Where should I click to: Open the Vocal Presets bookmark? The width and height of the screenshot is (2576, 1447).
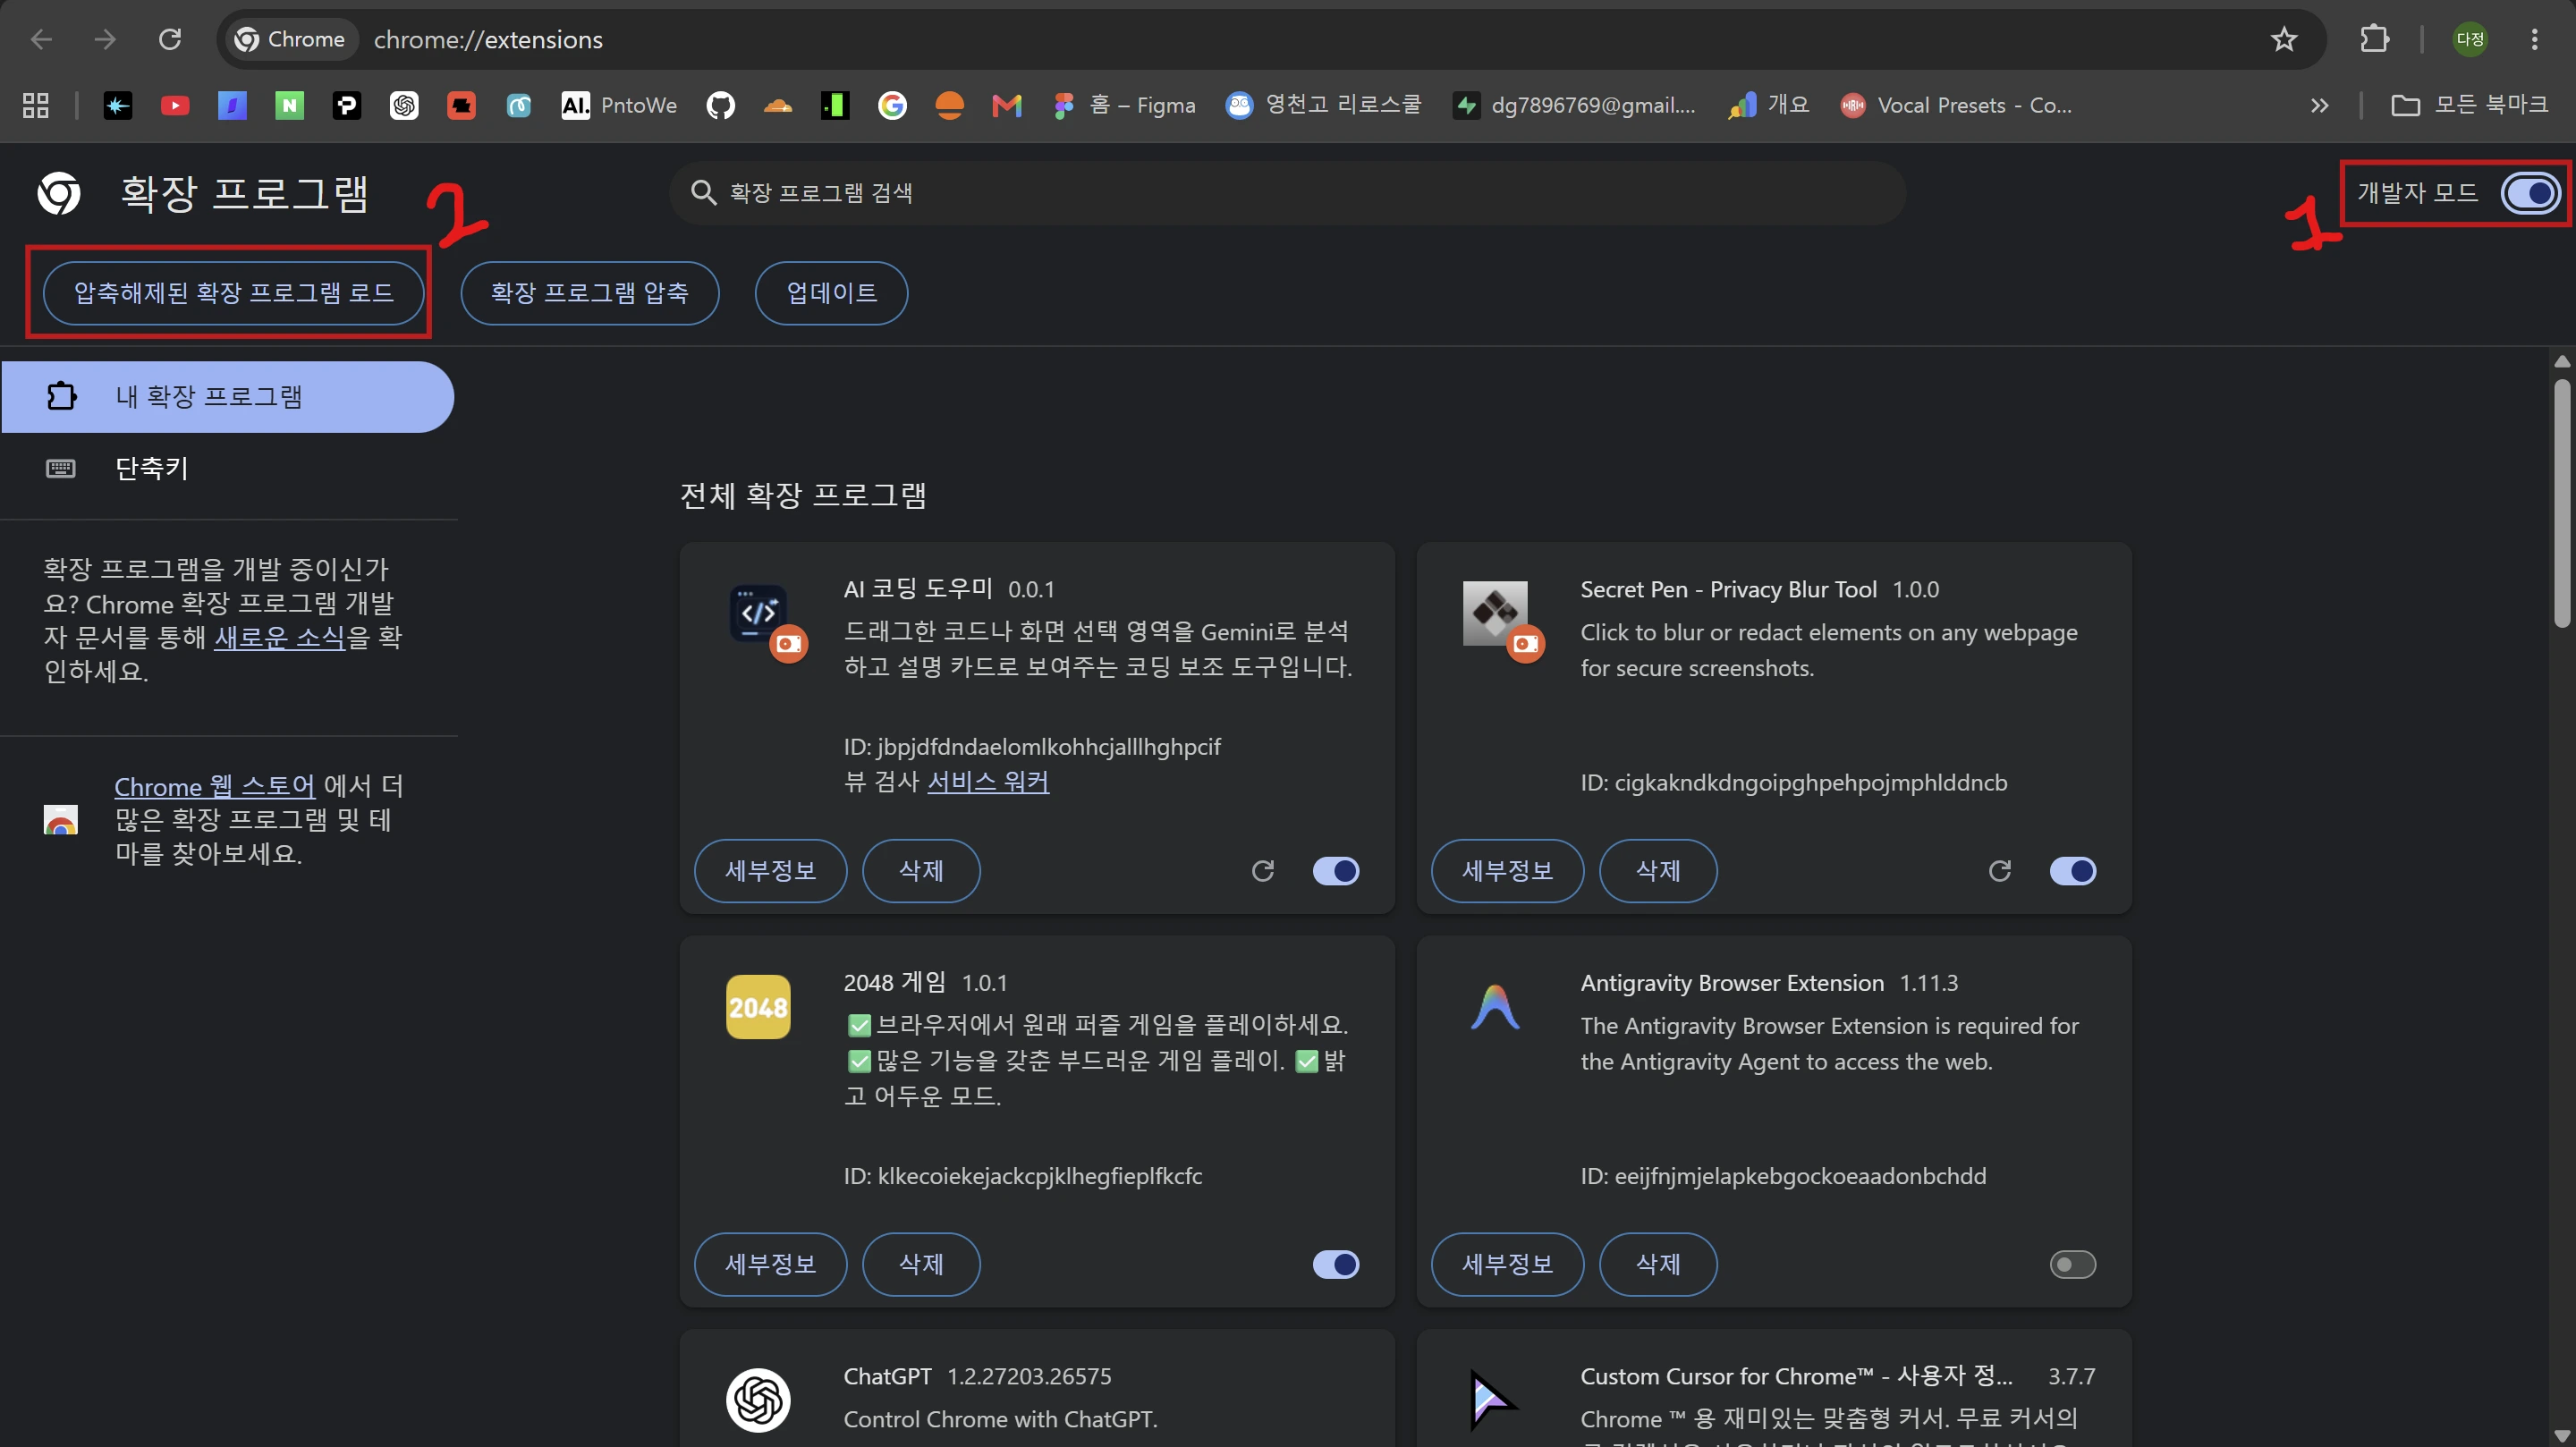pyautogui.click(x=1956, y=105)
